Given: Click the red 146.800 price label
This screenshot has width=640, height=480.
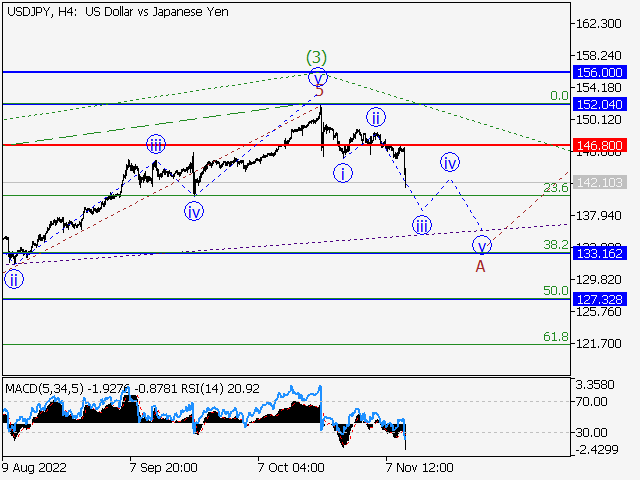Looking at the screenshot, I should (600, 145).
